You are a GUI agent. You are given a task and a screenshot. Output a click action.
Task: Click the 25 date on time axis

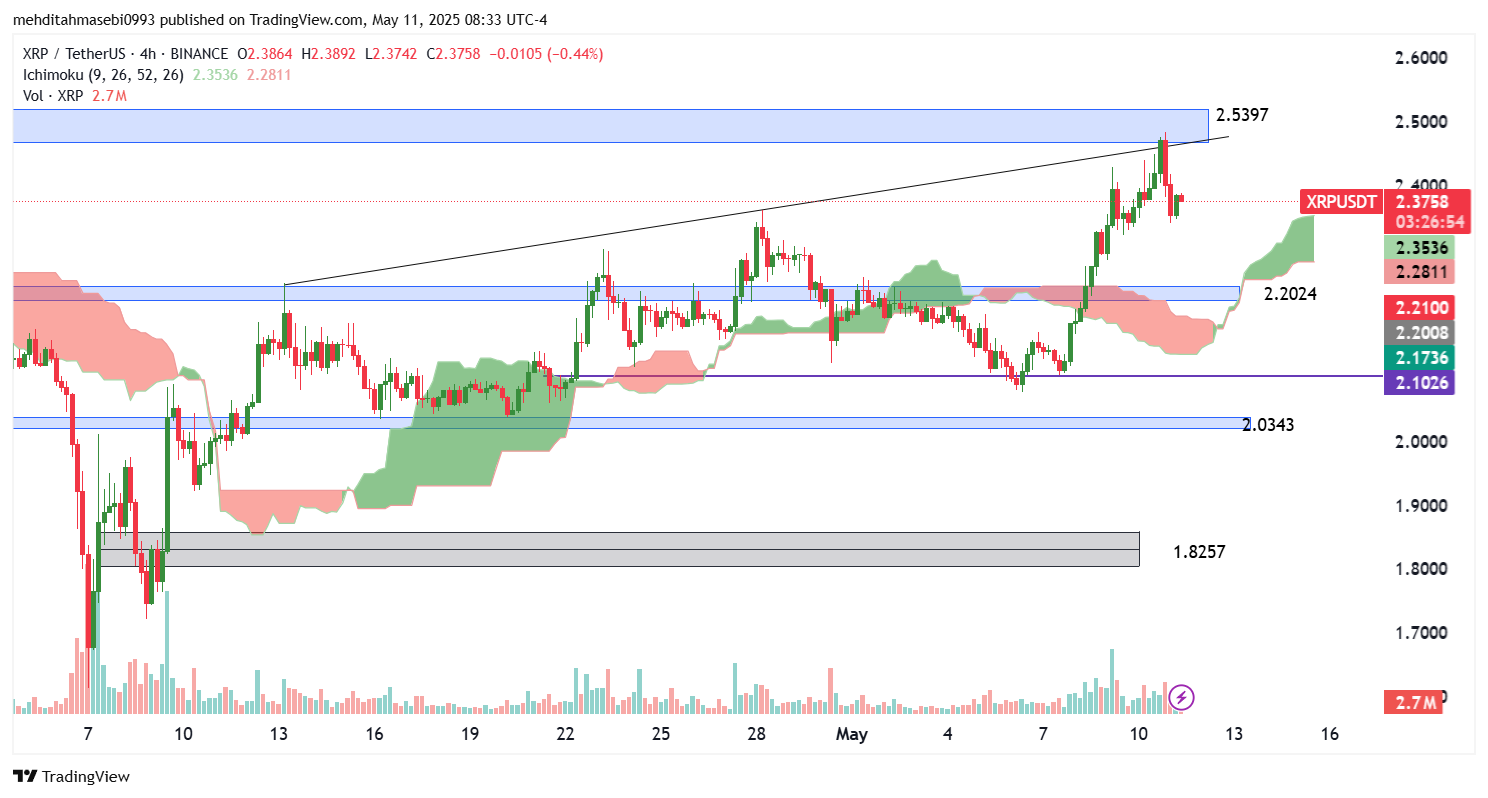[661, 734]
